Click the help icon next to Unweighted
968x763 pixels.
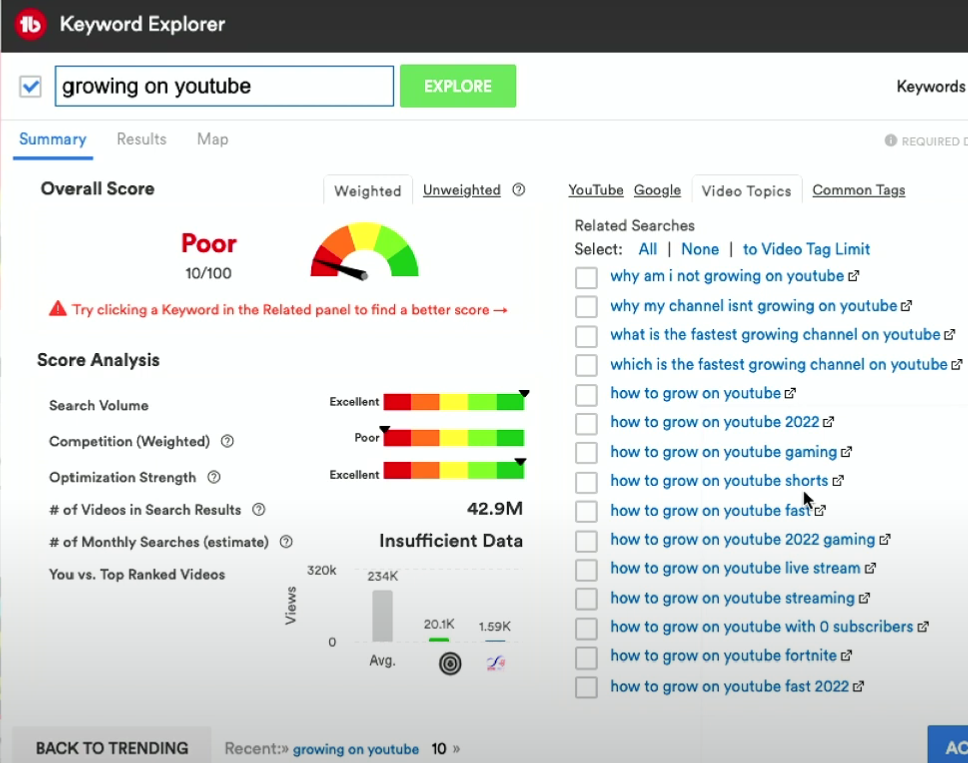click(519, 190)
